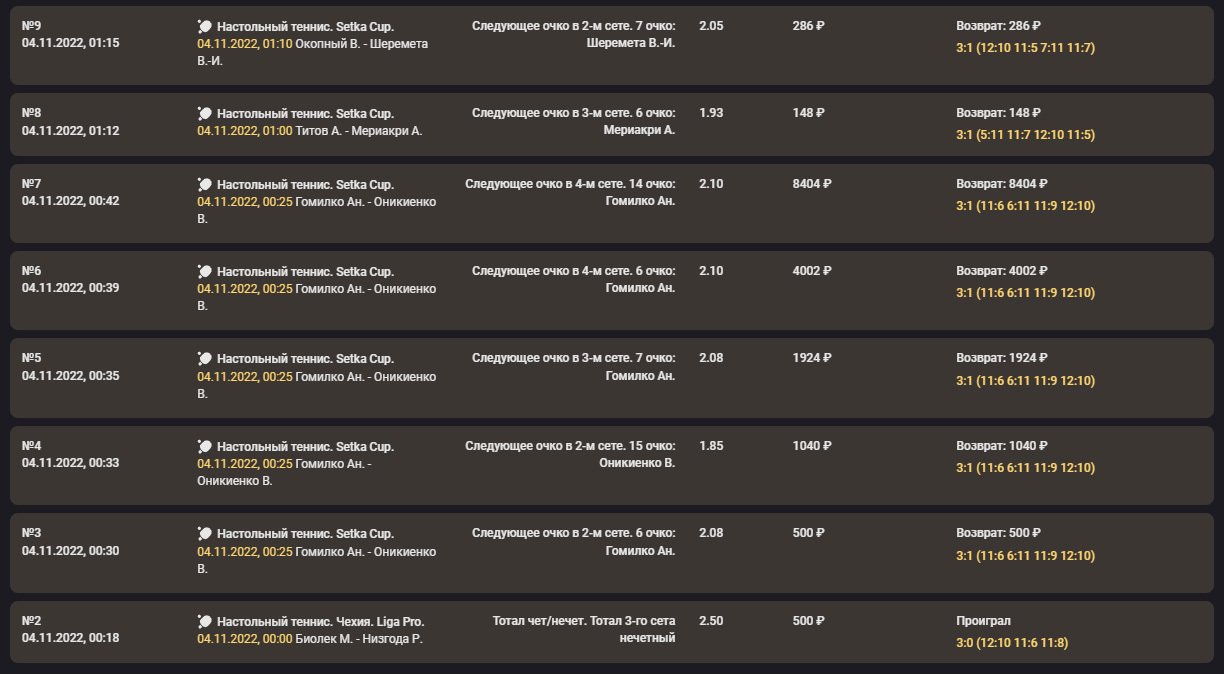This screenshot has width=1224, height=674.
Task: Click the 8404 ₽ stake amount
Action: (812, 184)
